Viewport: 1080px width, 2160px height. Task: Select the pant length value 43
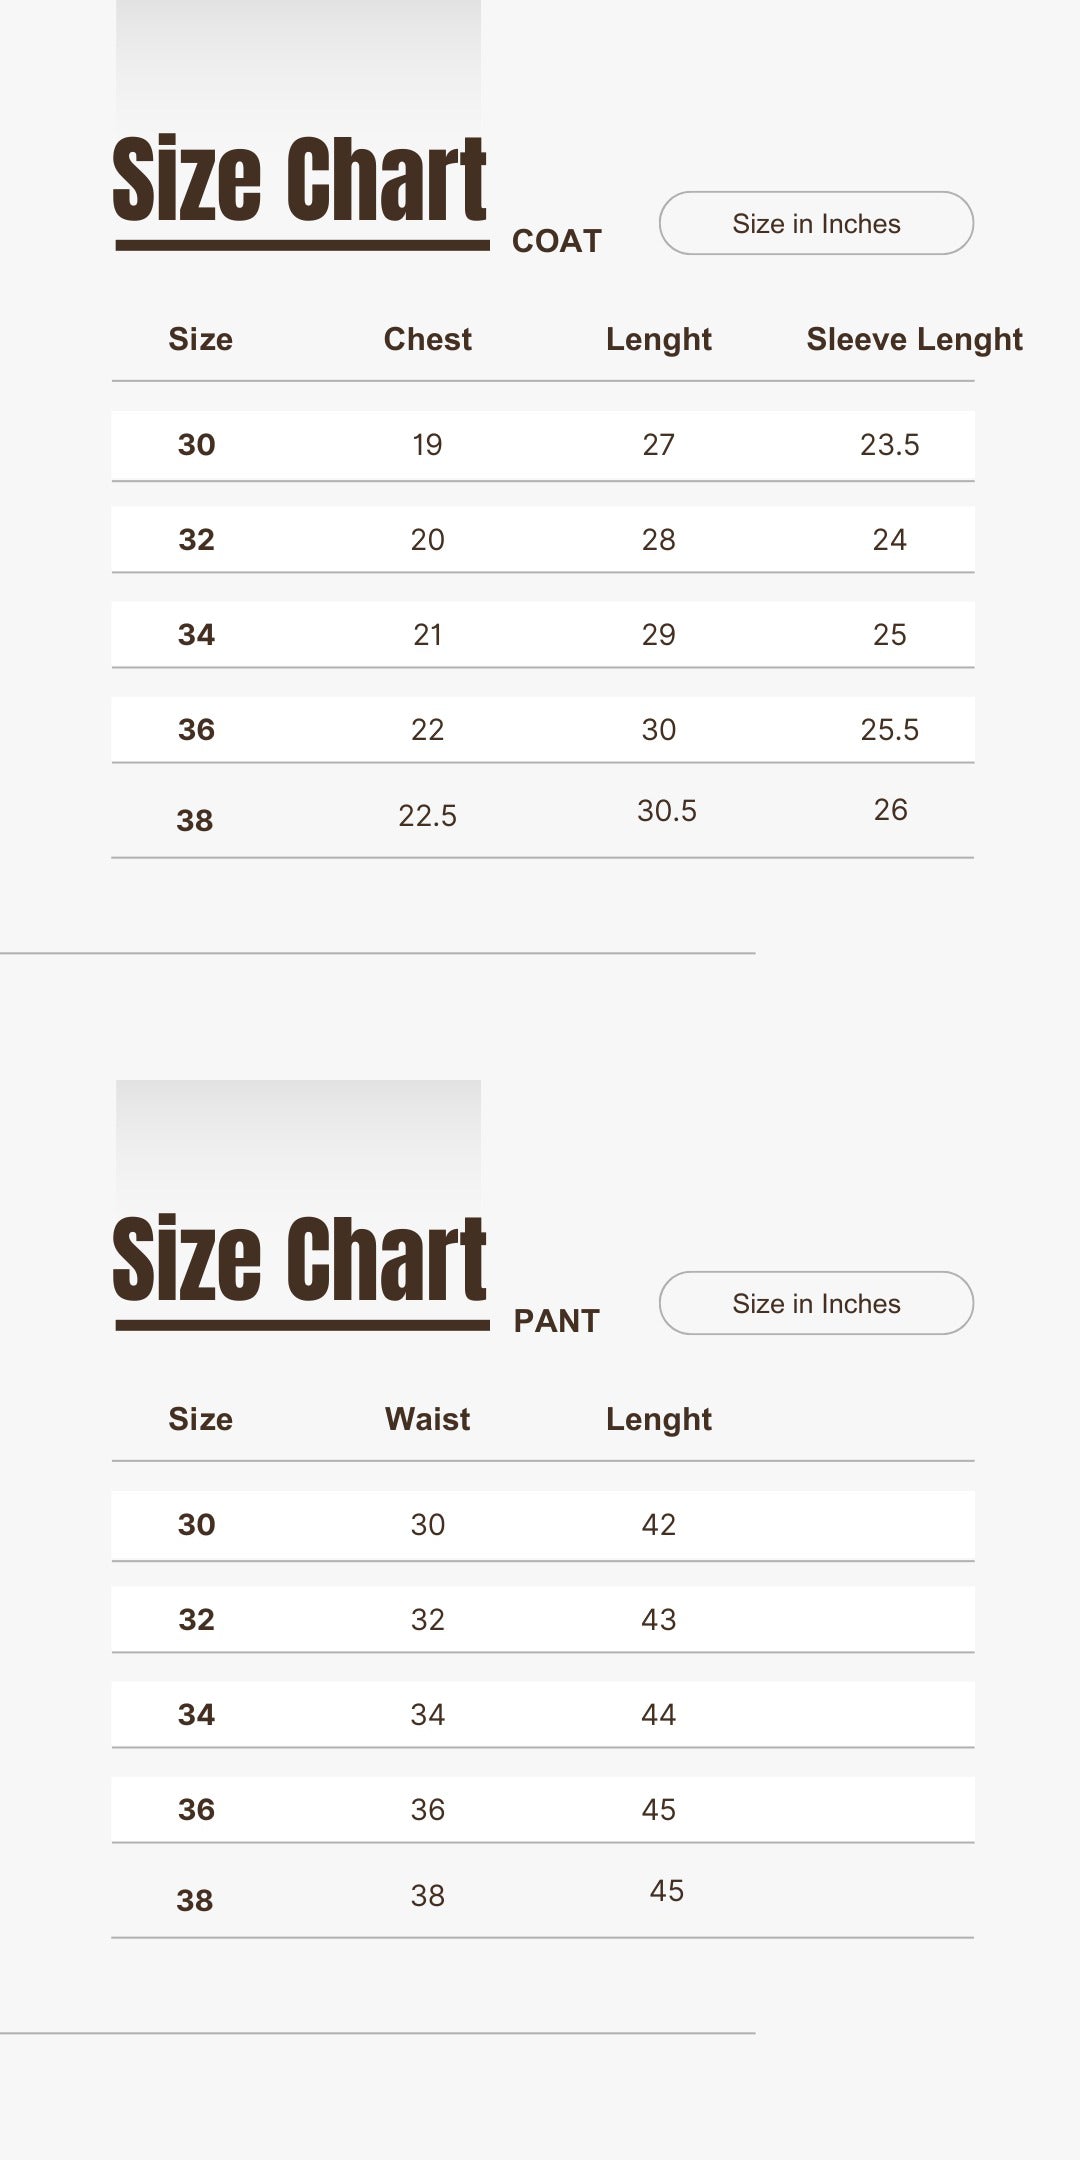(x=658, y=1620)
